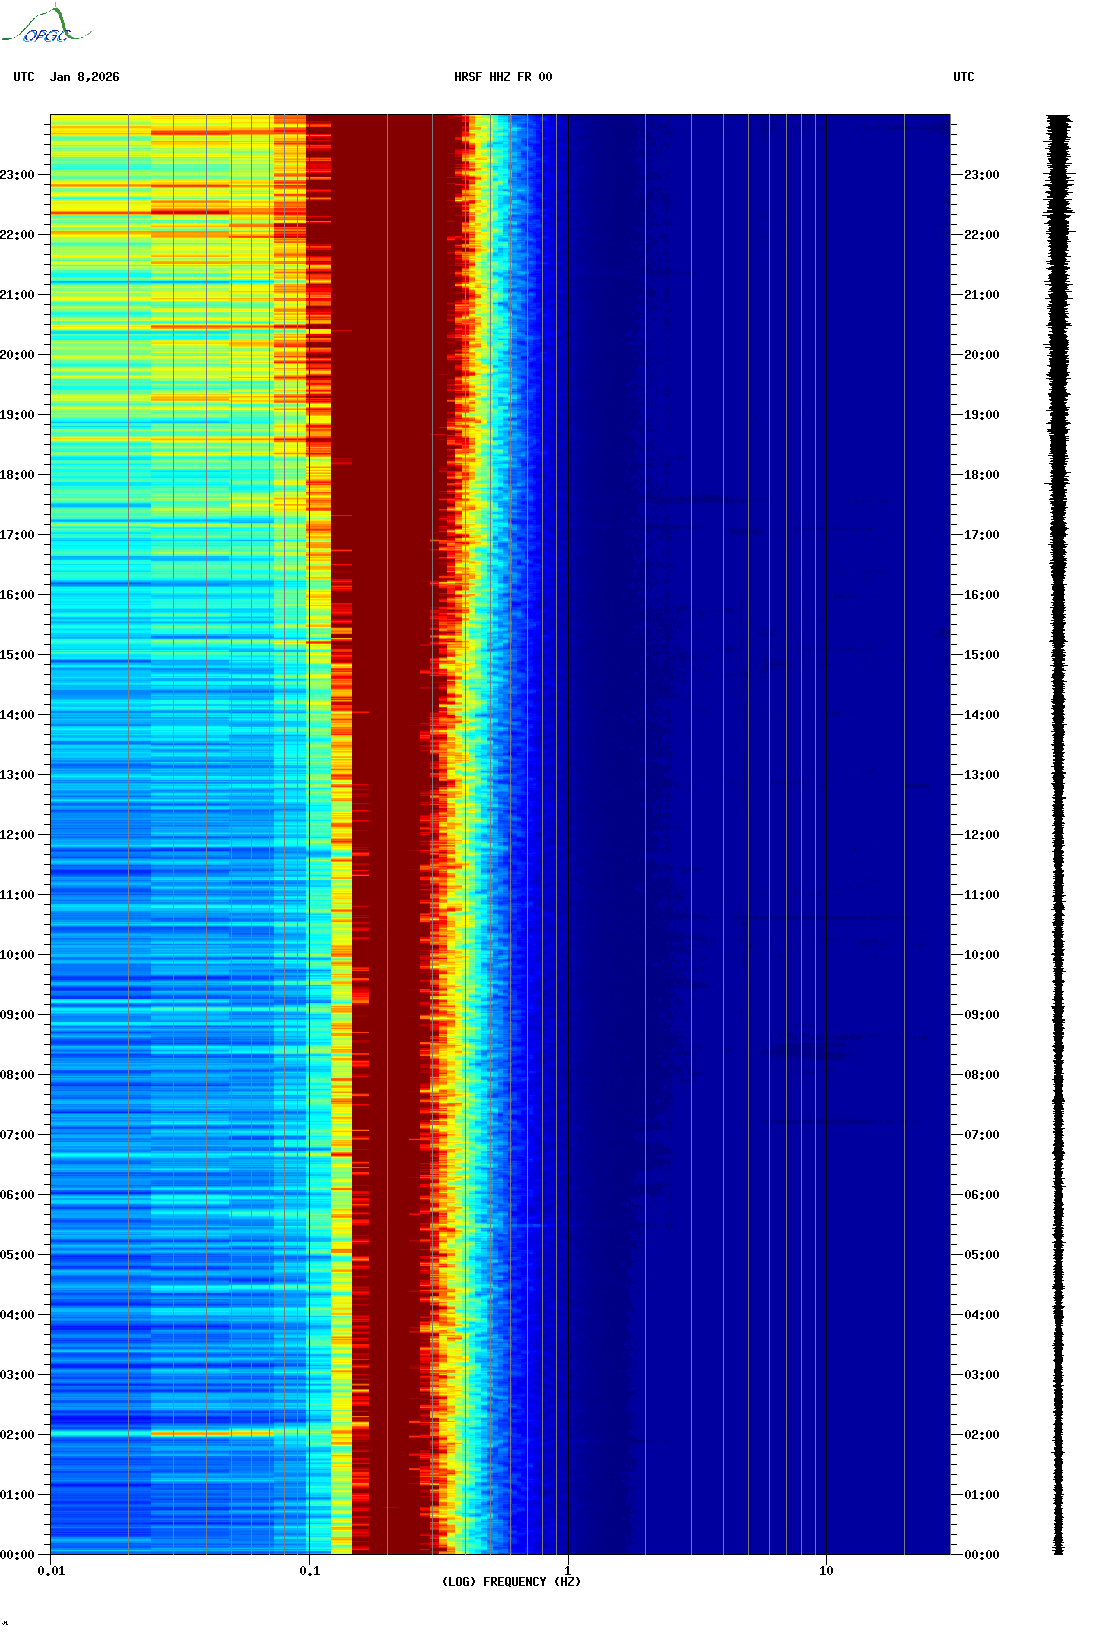This screenshot has width=1102, height=1634.
Task: Click the UTC label at top left
Action: pyautogui.click(x=24, y=77)
